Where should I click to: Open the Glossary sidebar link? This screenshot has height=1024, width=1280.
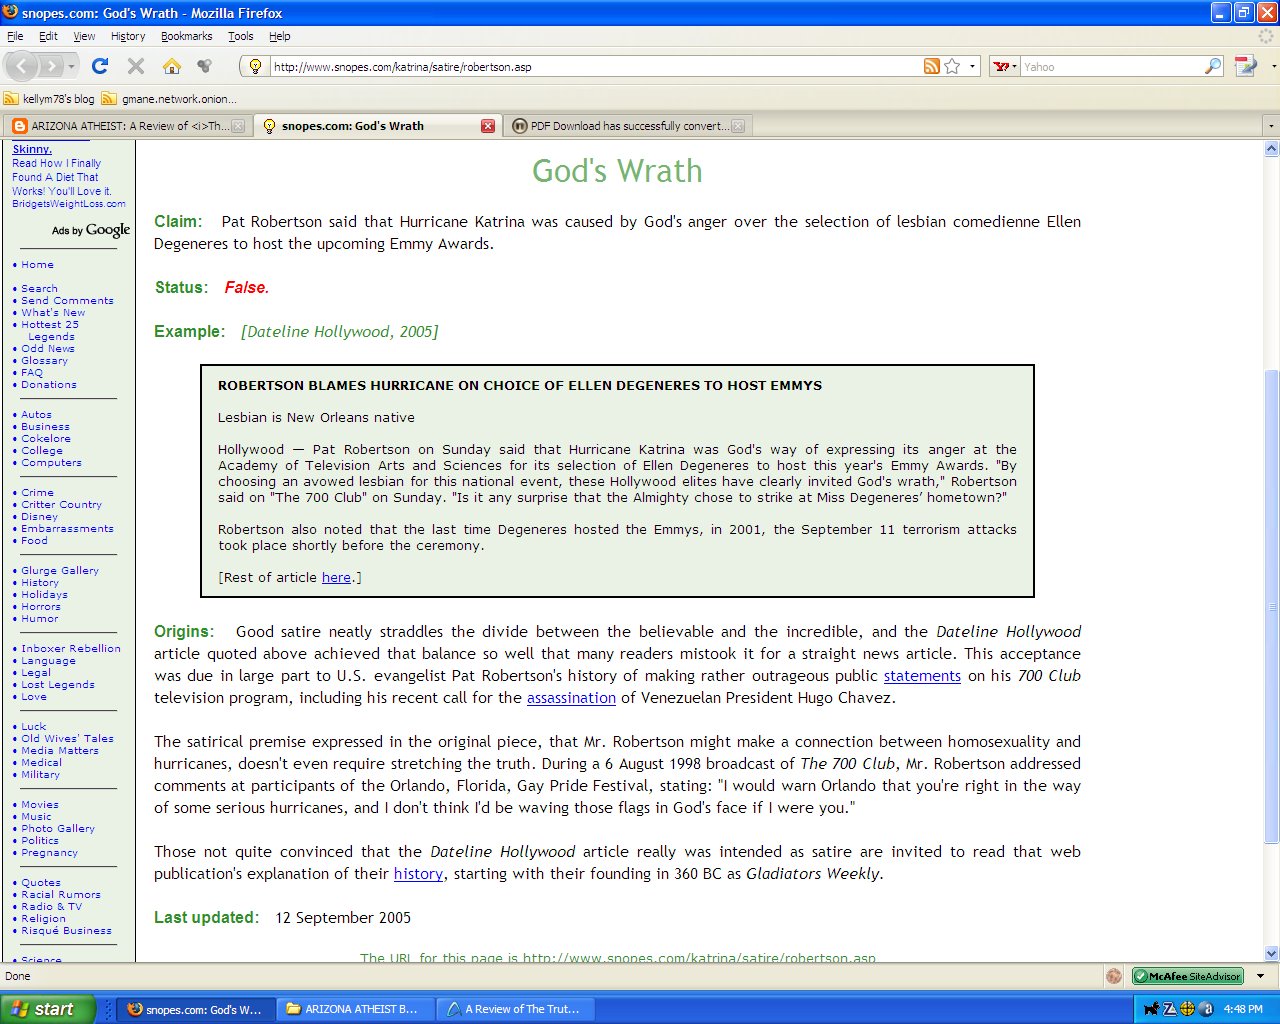pyautogui.click(x=45, y=361)
